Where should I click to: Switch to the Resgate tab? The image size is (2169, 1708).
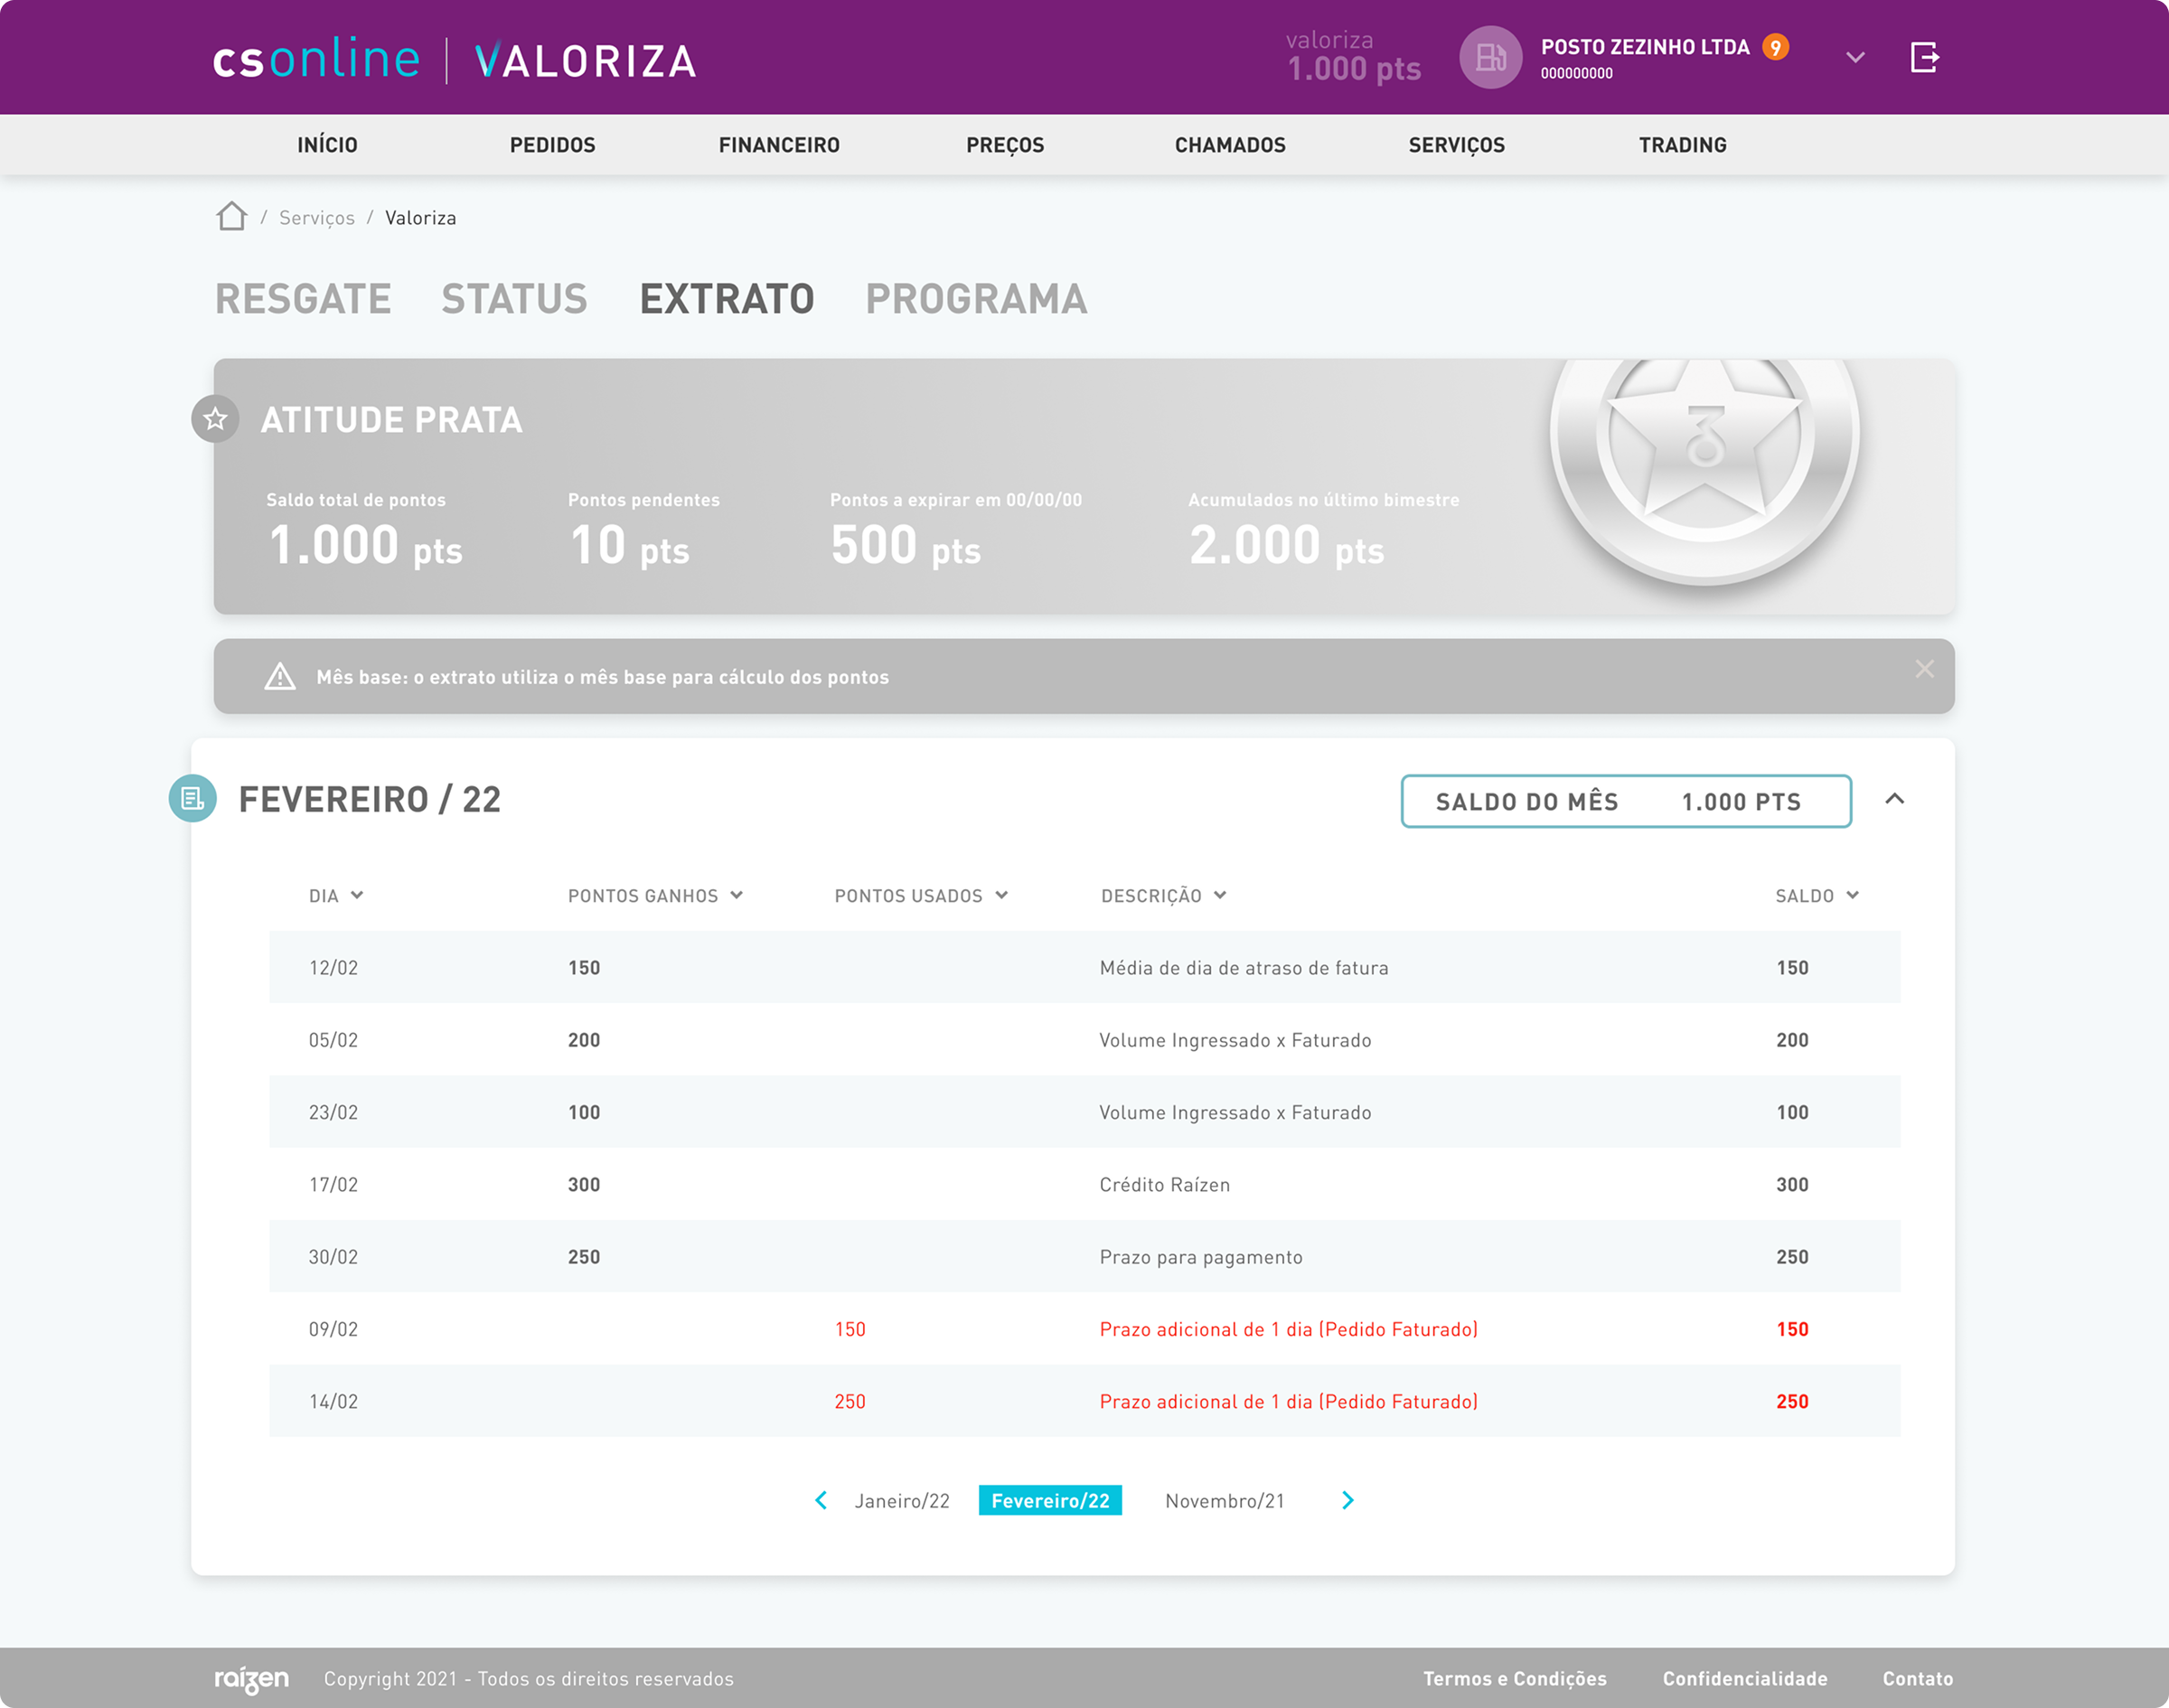coord(303,299)
